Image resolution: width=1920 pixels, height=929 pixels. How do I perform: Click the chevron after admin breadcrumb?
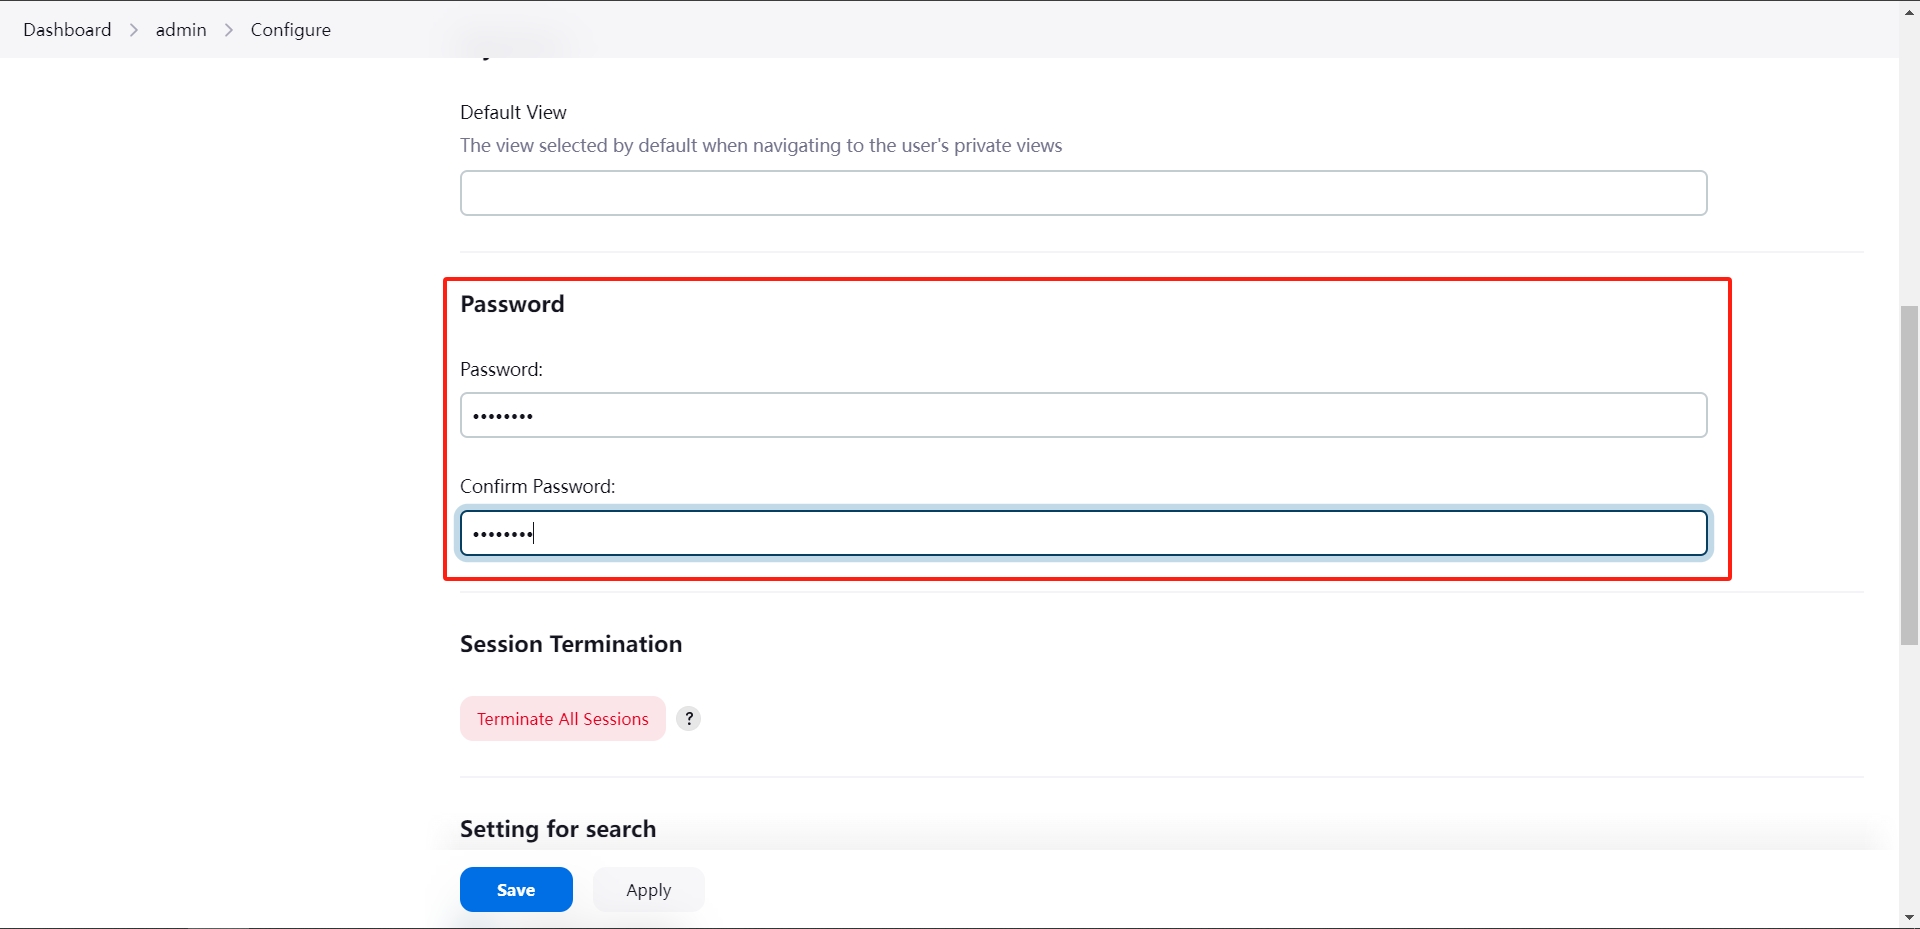coord(229,30)
